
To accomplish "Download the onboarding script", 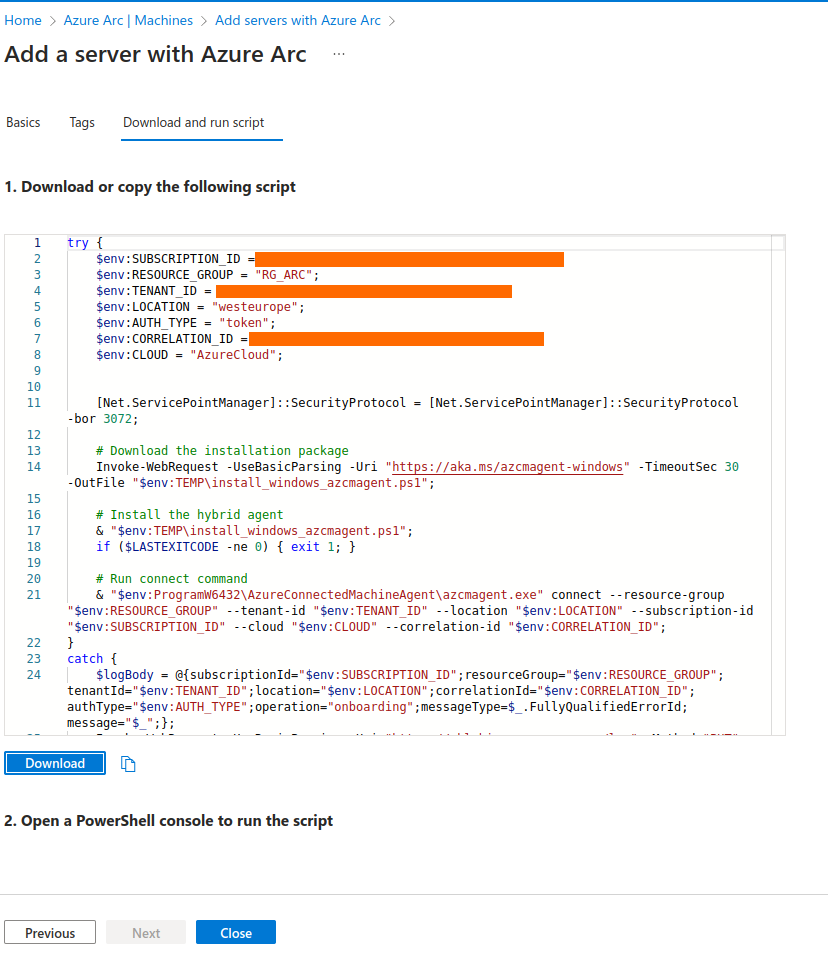I will click(x=55, y=763).
